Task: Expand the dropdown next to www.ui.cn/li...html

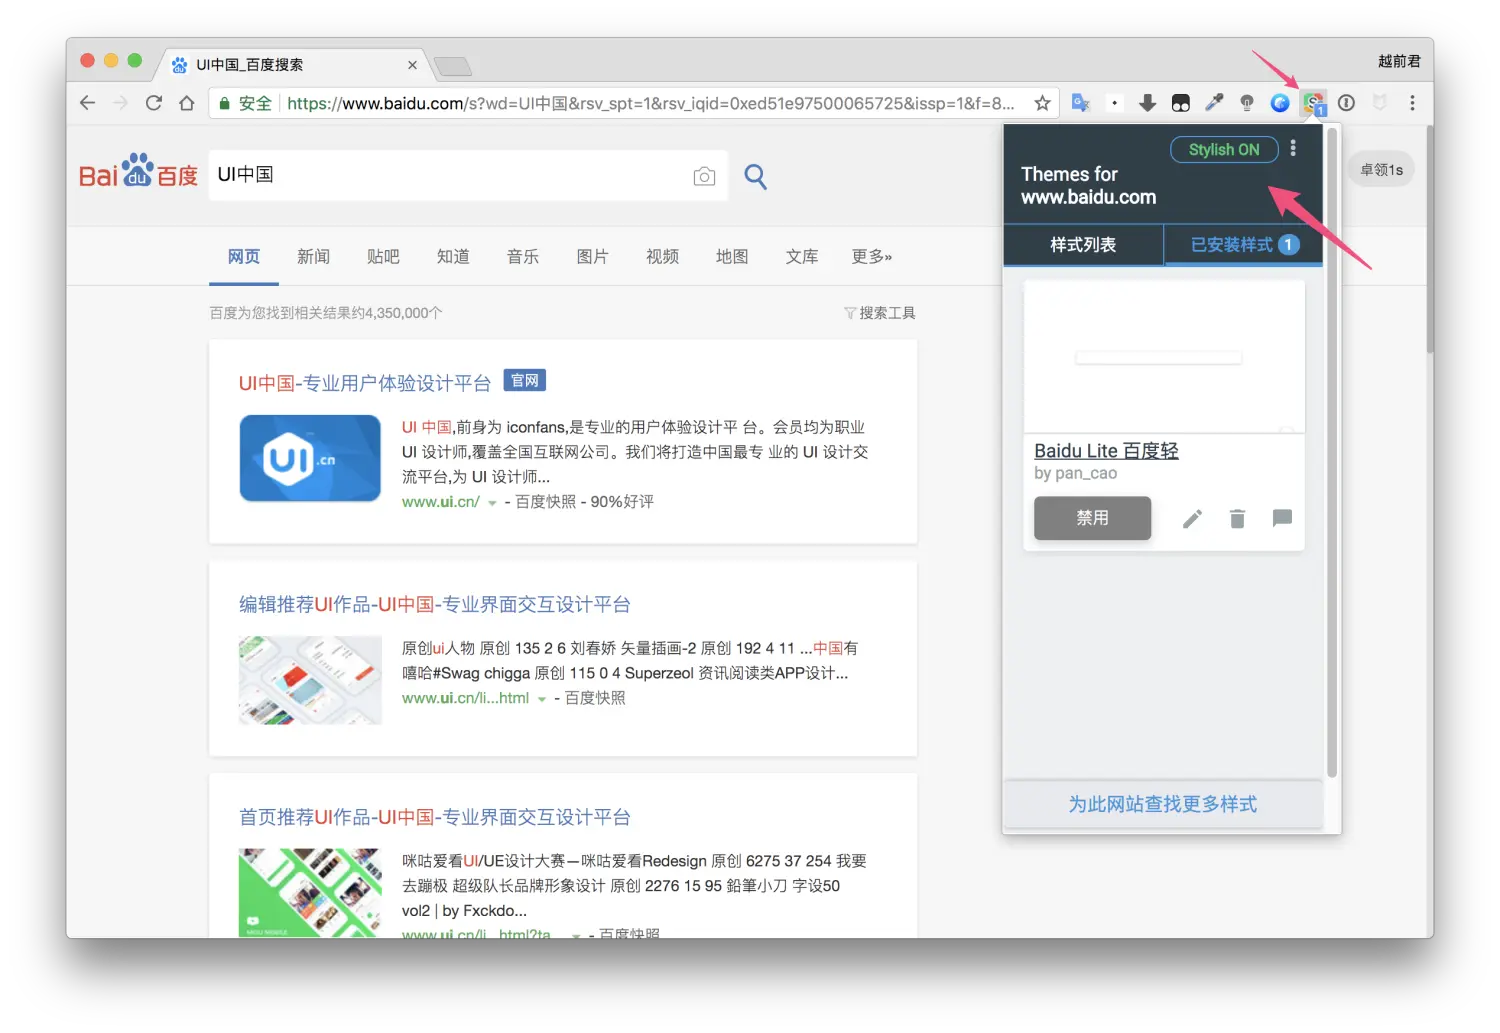Action: (542, 699)
